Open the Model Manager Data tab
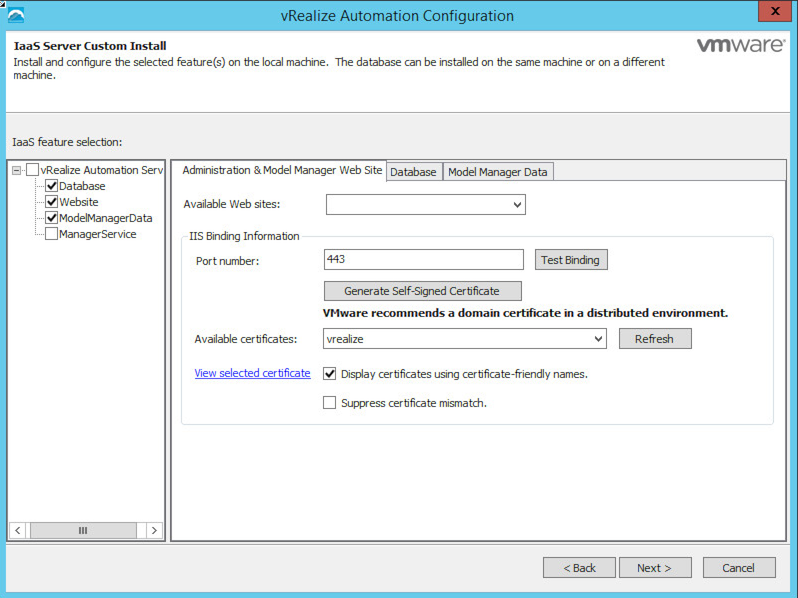This screenshot has height=598, width=798. (497, 172)
